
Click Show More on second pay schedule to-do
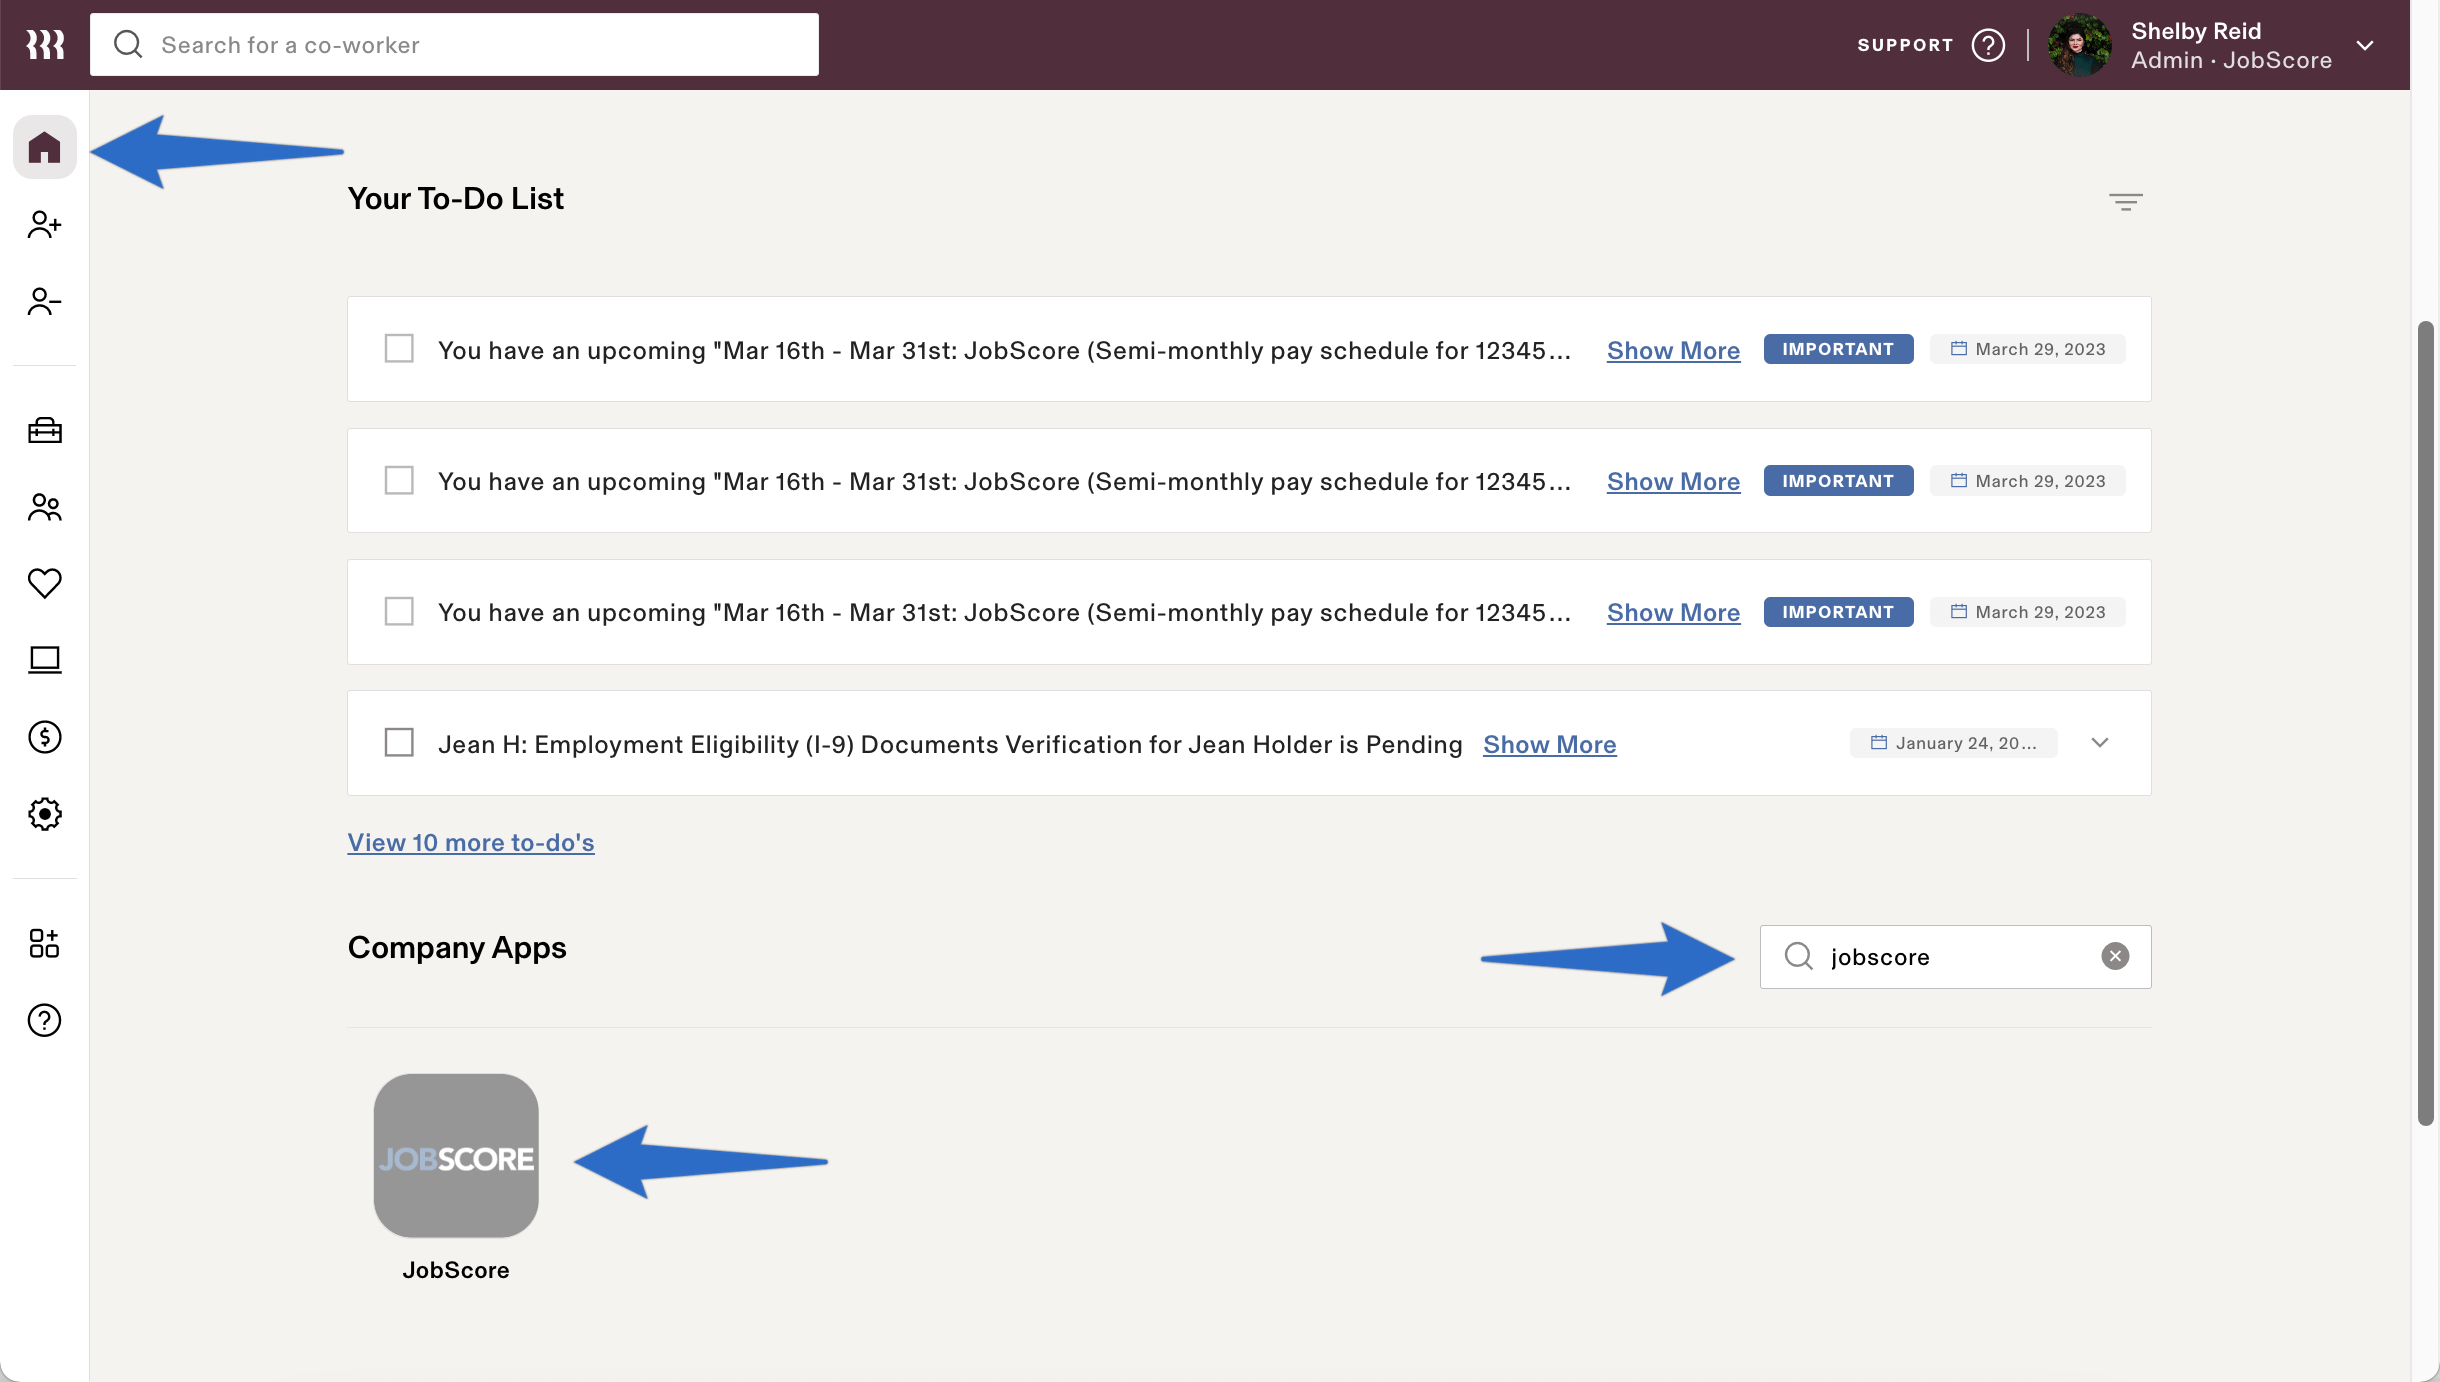click(1673, 481)
